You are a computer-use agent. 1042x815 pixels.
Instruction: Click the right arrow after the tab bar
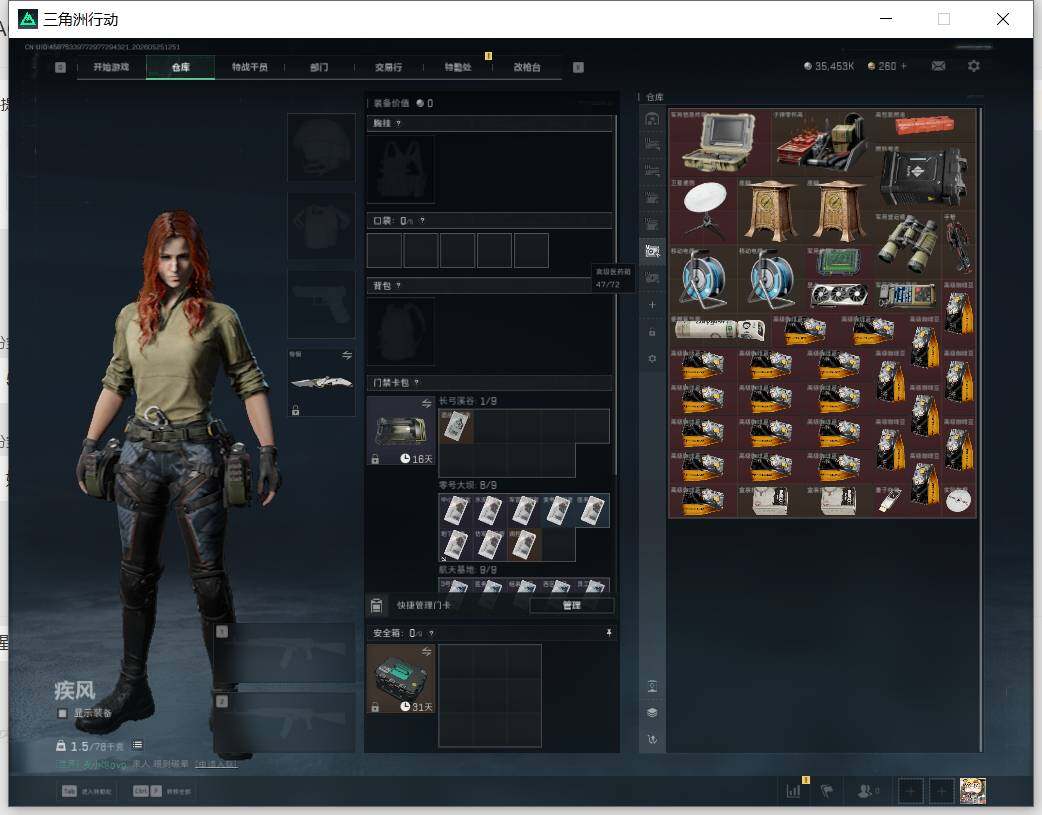pos(578,67)
